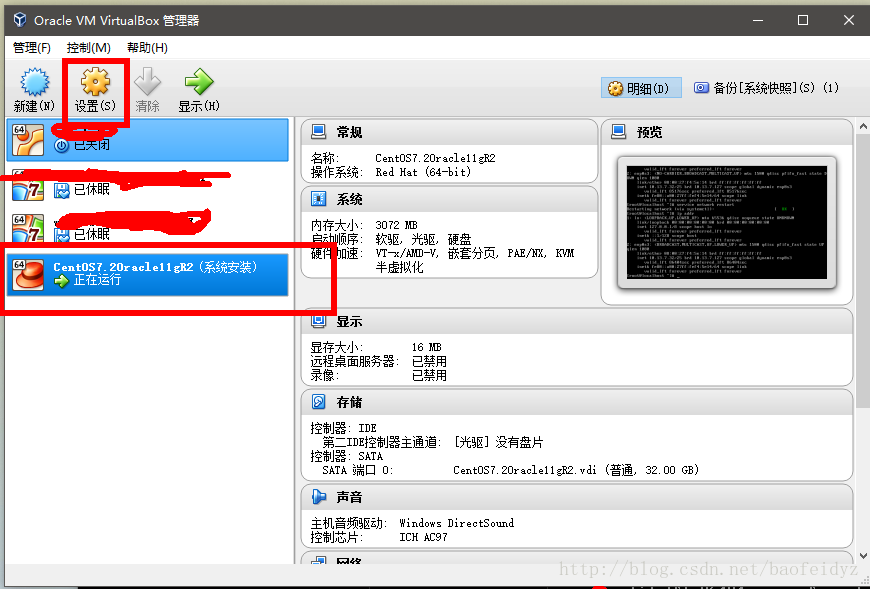Open the 控制(M) menu

click(x=88, y=48)
